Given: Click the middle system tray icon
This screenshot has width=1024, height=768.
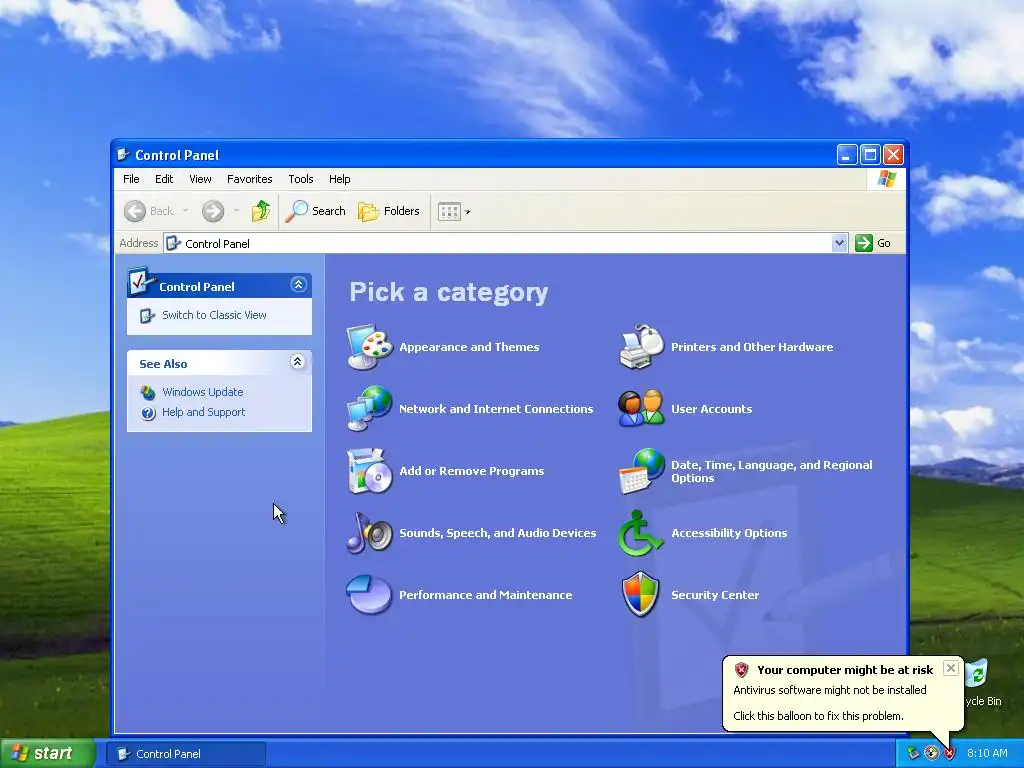Looking at the screenshot, I should click(x=931, y=753).
